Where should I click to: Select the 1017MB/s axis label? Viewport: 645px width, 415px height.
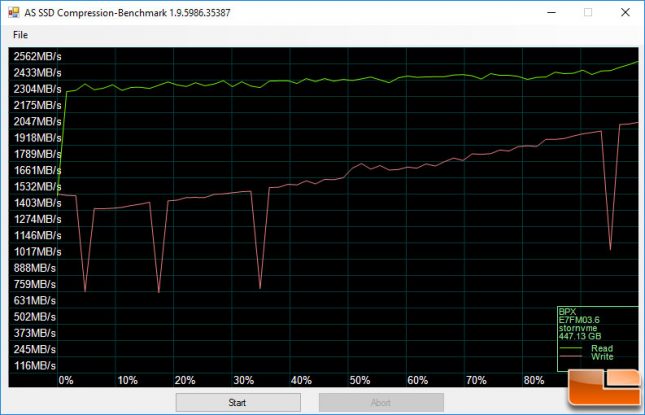pos(37,251)
